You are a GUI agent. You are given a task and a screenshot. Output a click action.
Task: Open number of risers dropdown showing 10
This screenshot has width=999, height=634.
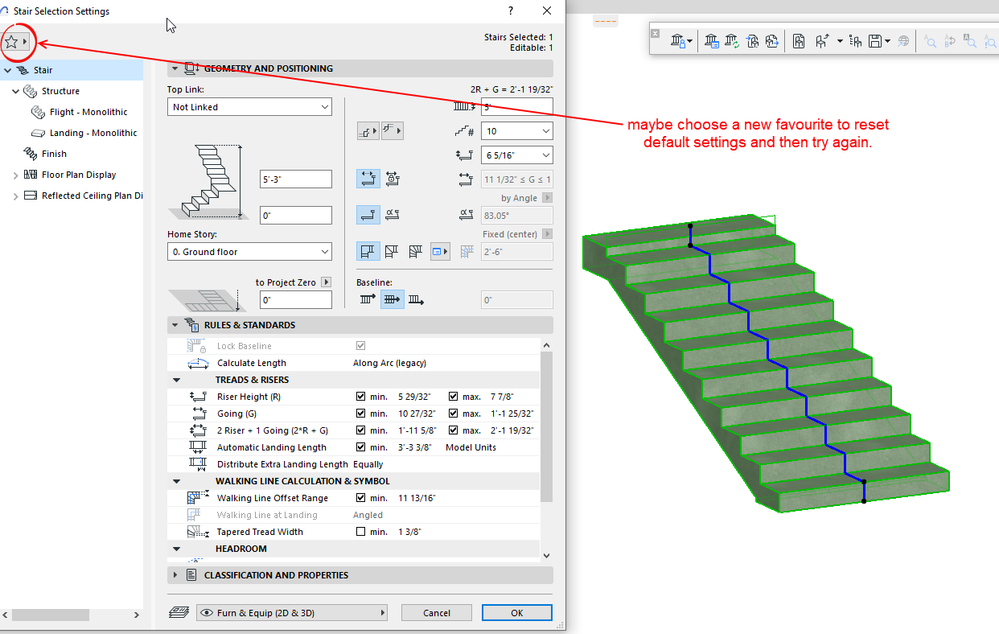coord(517,131)
